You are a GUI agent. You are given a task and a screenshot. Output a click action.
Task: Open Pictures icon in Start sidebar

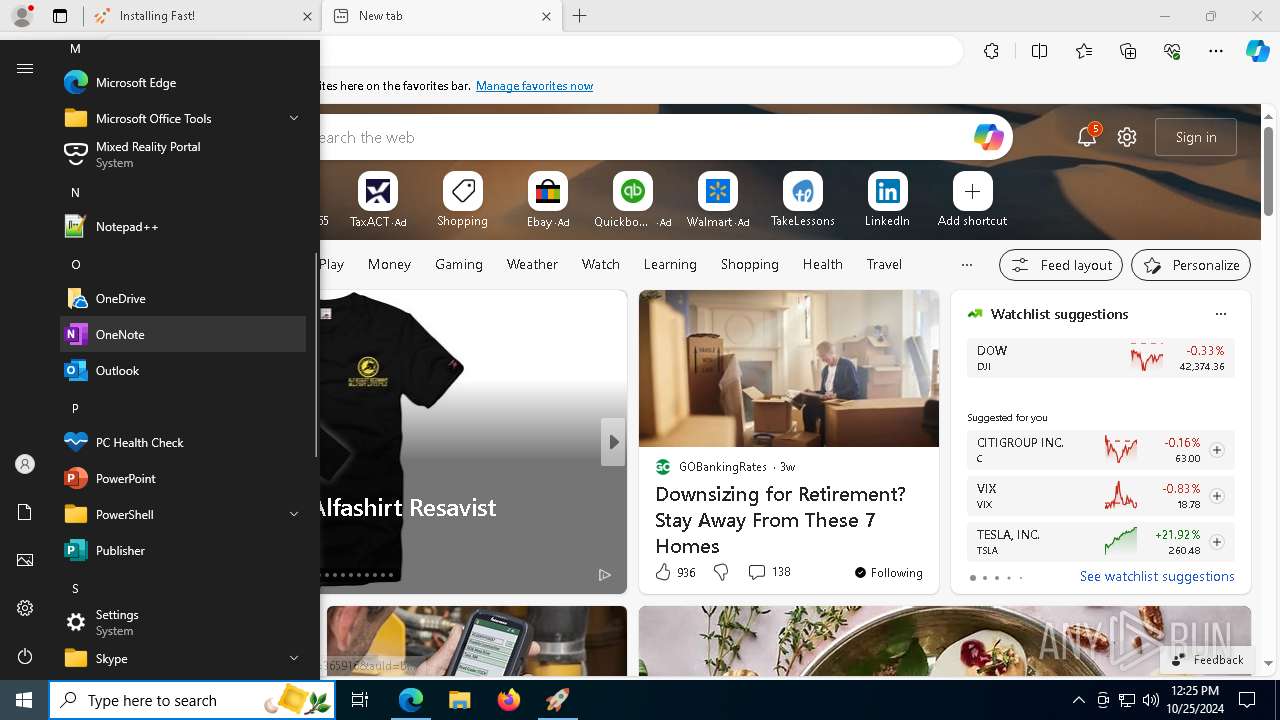(x=25, y=560)
